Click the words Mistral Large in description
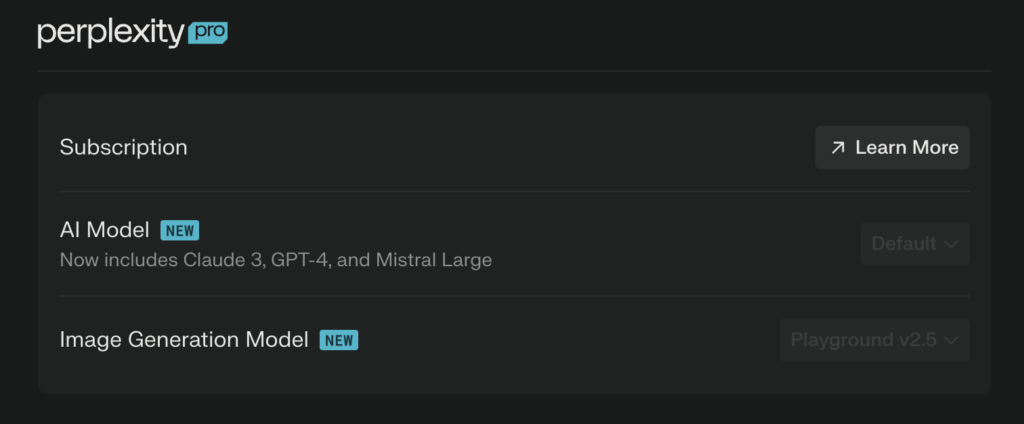This screenshot has width=1024, height=424. (434, 260)
